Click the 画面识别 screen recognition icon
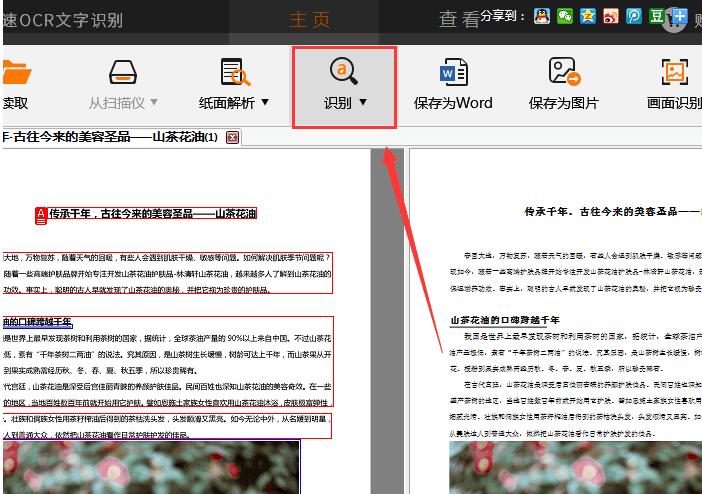Screen dimensions: 702x494 pos(675,72)
